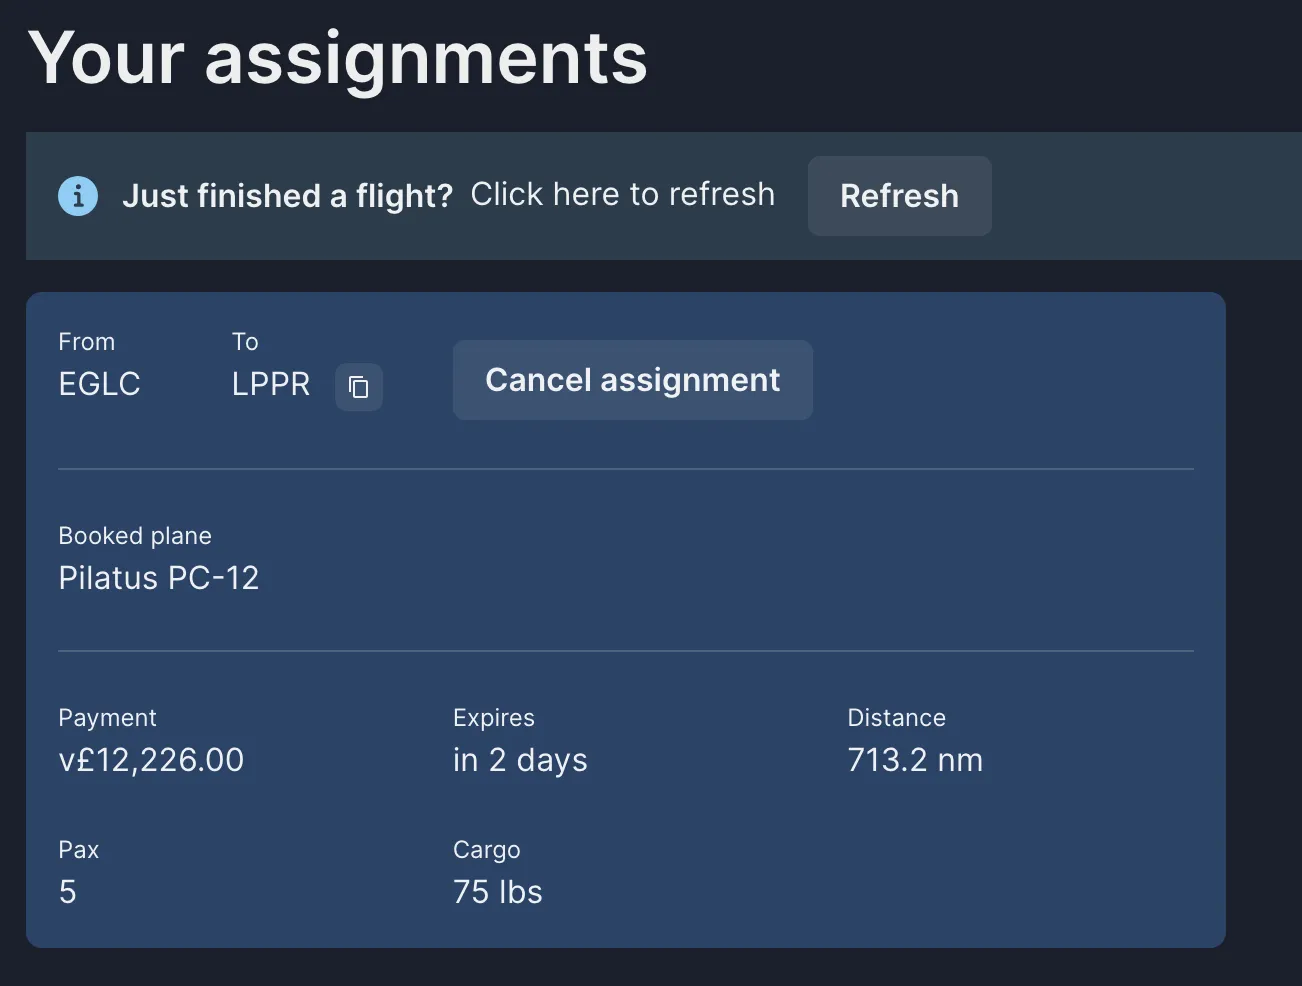The image size is (1302, 986).
Task: Click the payment amount v£12,226.00
Action: (x=151, y=760)
